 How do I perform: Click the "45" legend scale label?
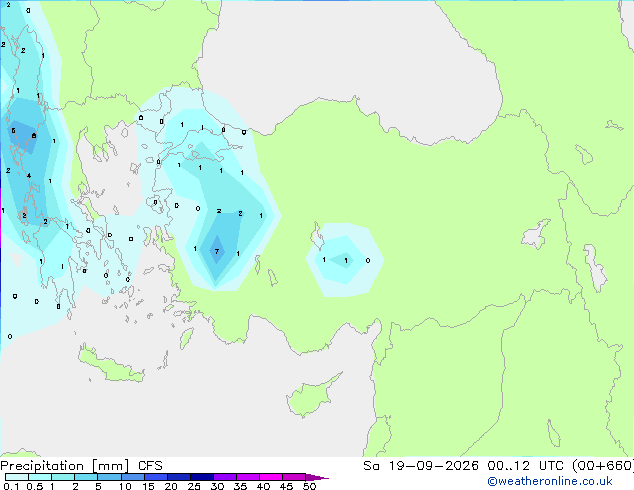[286, 486]
